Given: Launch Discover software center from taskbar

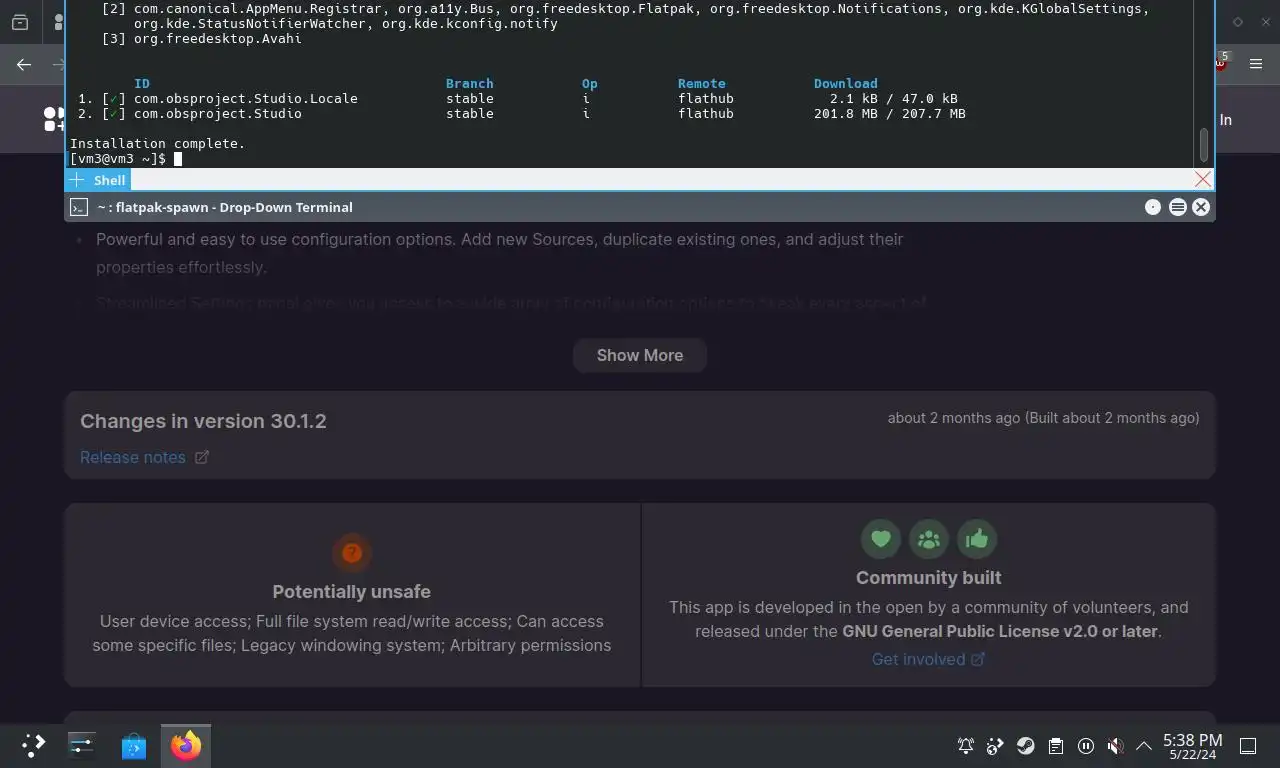Looking at the screenshot, I should (x=134, y=745).
